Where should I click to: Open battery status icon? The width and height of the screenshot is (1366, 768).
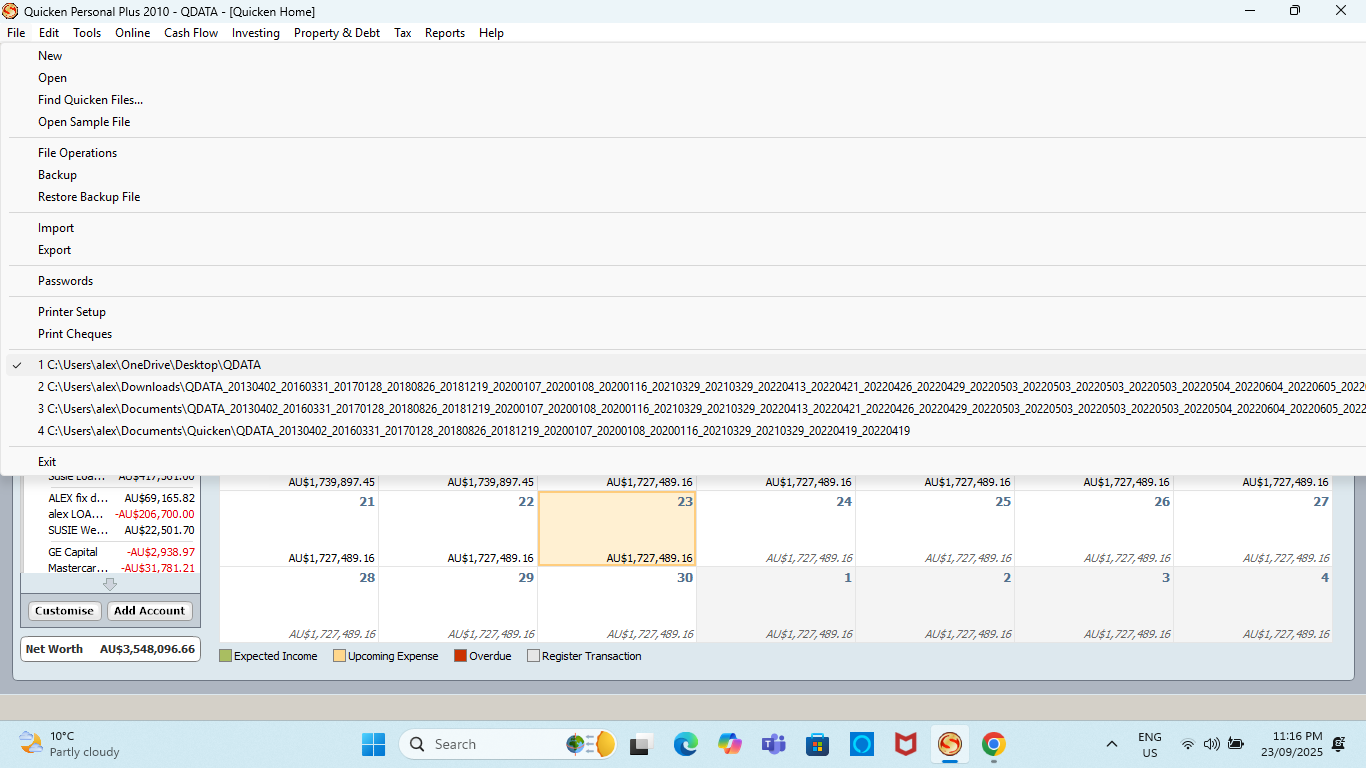tap(1236, 744)
